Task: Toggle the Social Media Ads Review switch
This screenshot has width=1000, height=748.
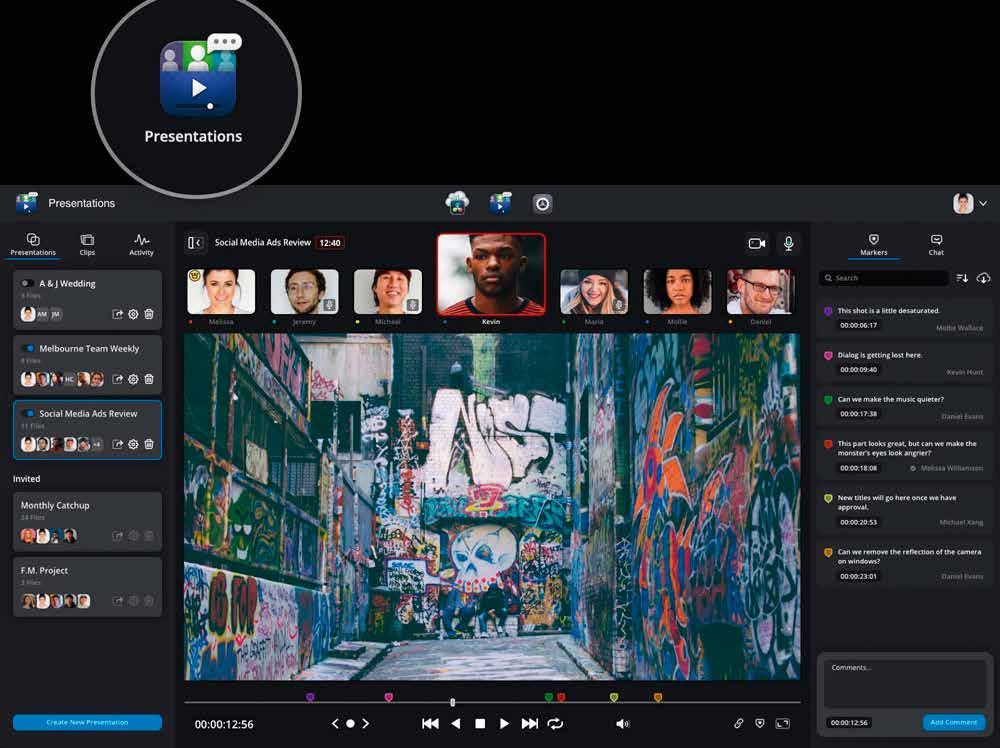Action: click(x=27, y=413)
